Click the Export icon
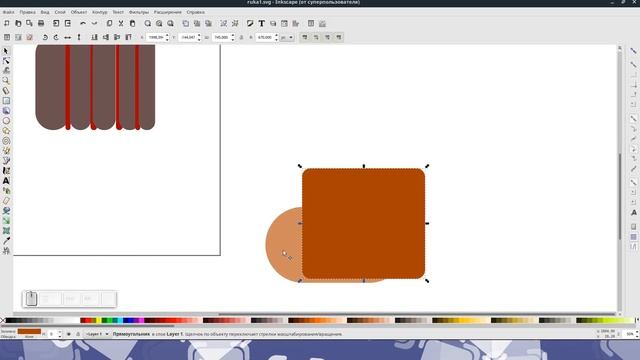This screenshot has height=360, width=640. [x=68, y=24]
